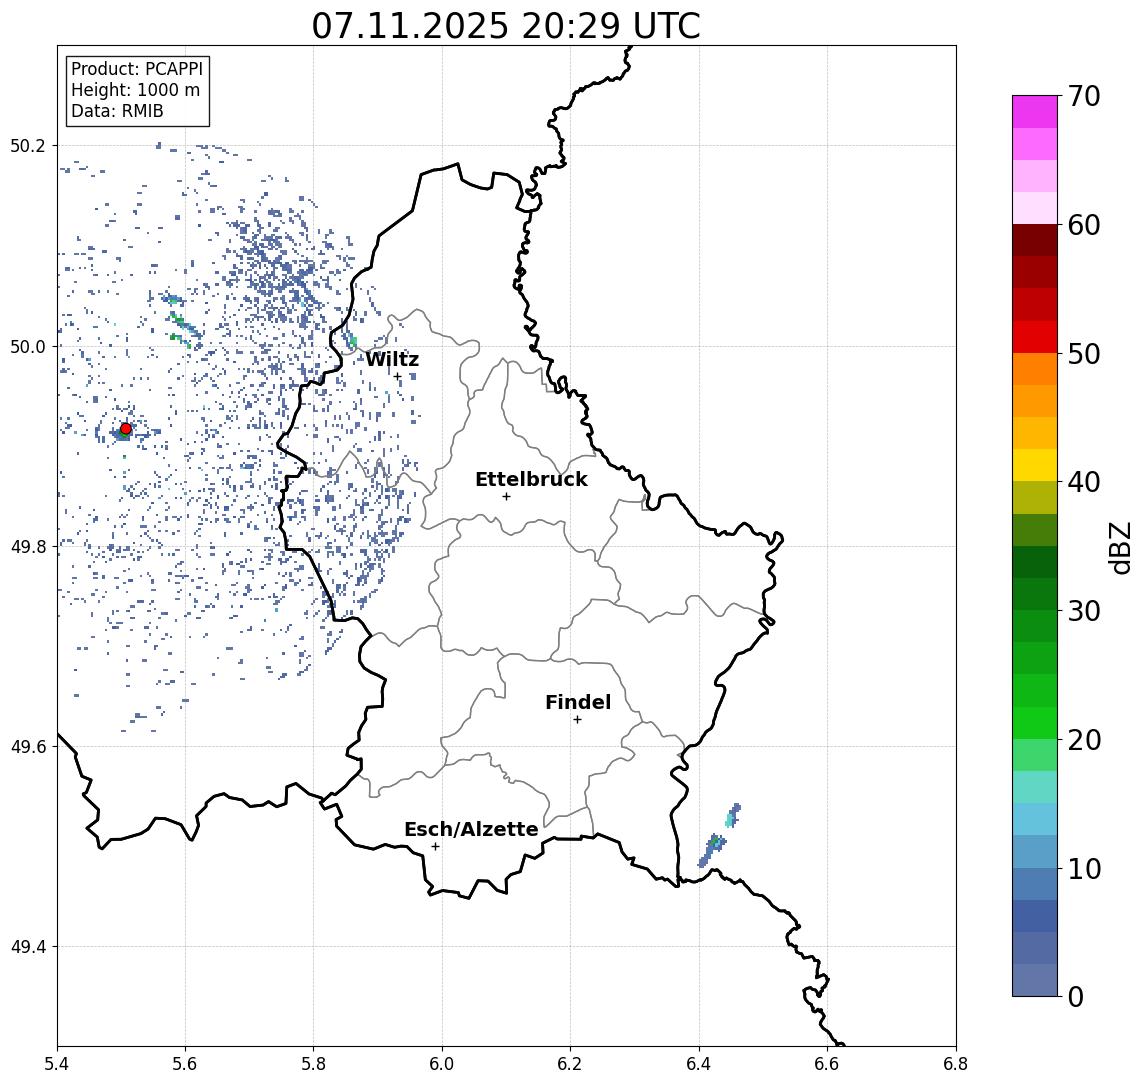Click the Wiltz station cross marker
This screenshot has width=1145, height=1084.
tap(398, 376)
